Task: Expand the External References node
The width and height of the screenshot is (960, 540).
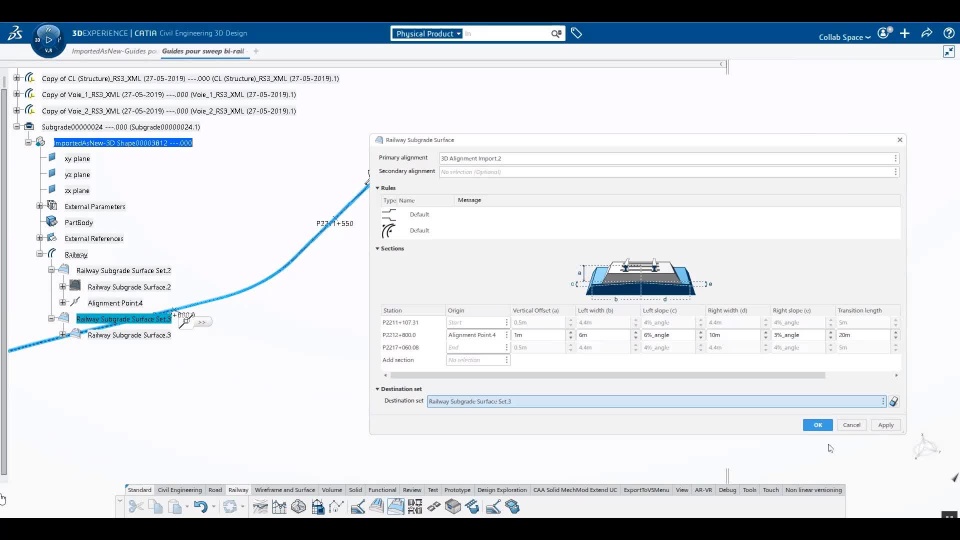Action: pos(40,238)
